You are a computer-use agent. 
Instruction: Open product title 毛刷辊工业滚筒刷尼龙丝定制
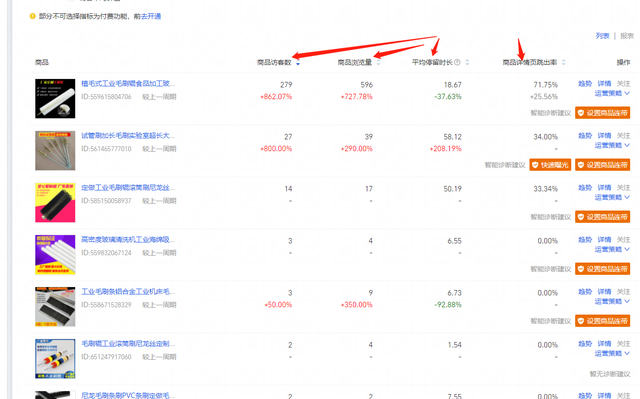pyautogui.click(x=128, y=344)
